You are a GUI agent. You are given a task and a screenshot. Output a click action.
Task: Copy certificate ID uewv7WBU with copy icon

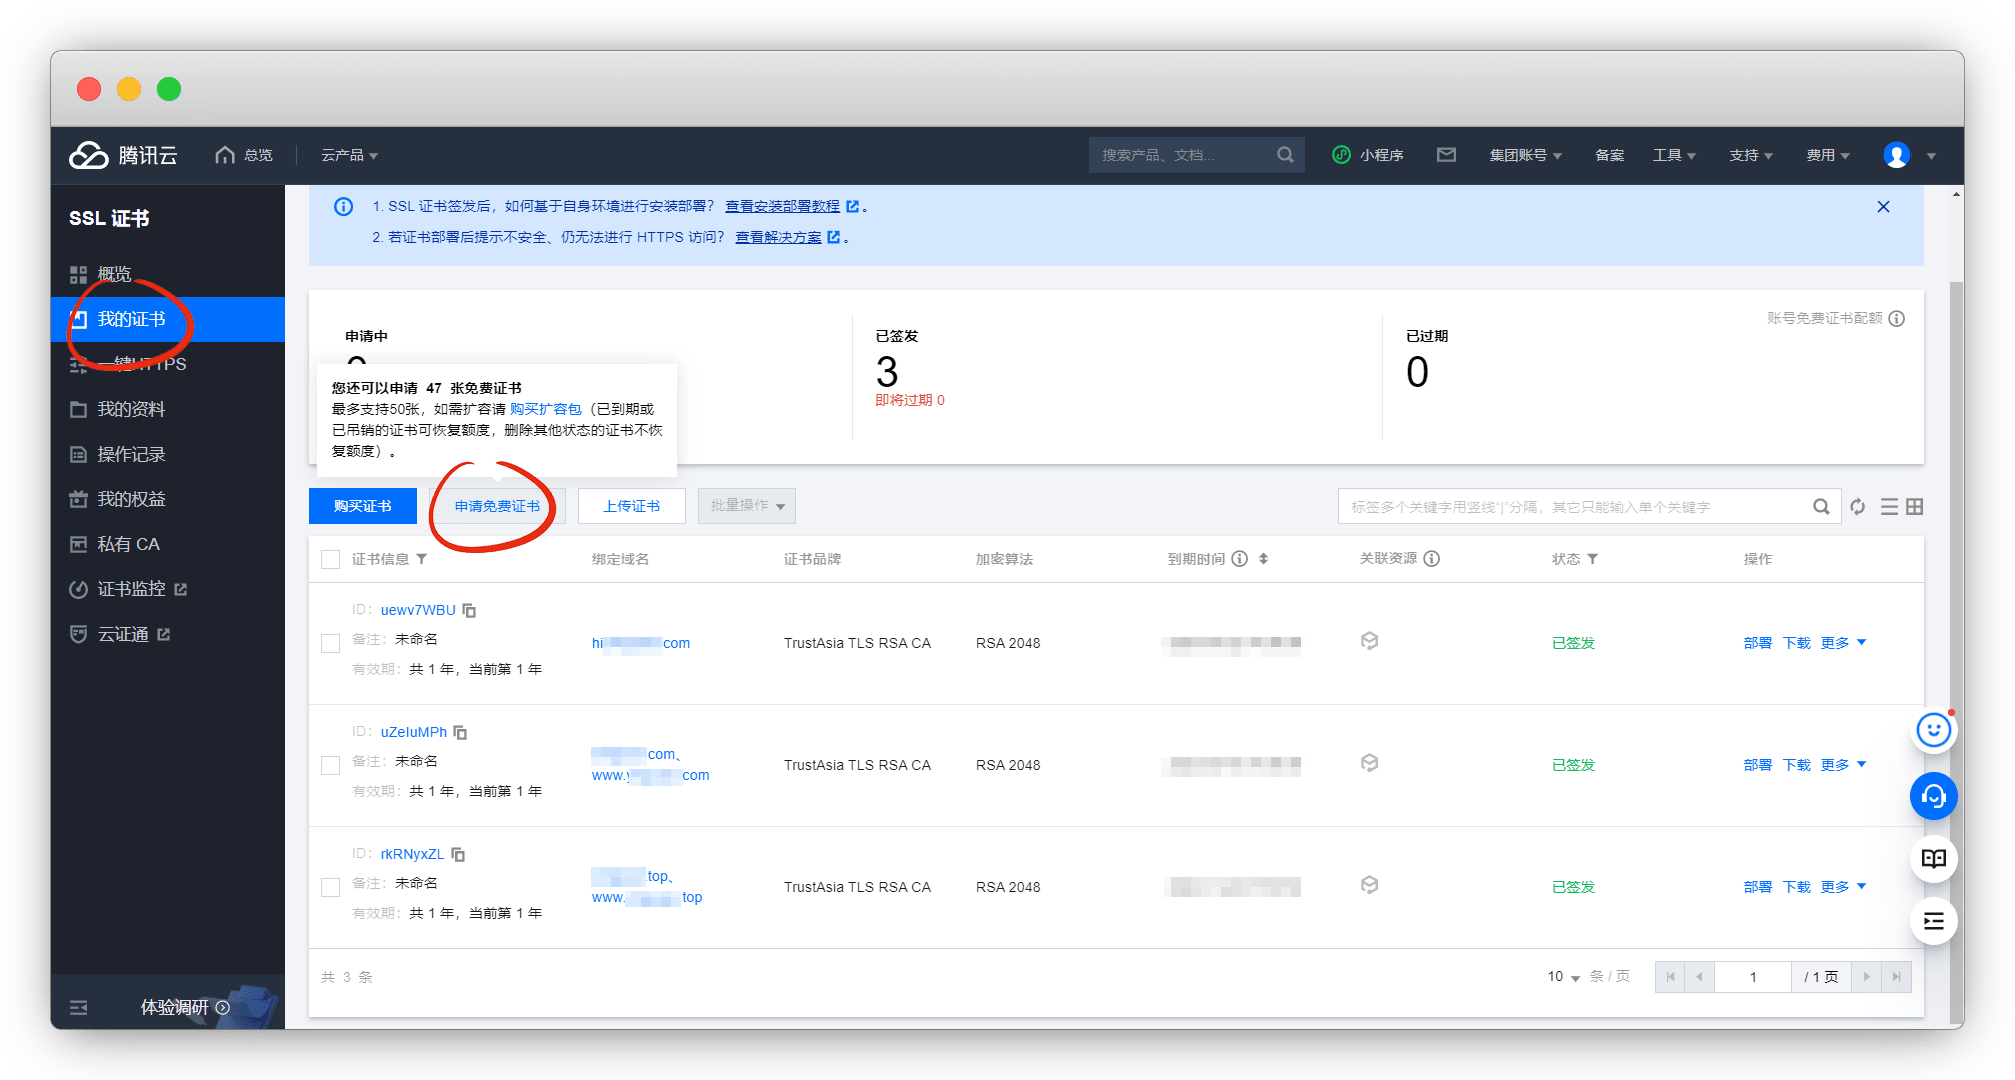pos(469,610)
